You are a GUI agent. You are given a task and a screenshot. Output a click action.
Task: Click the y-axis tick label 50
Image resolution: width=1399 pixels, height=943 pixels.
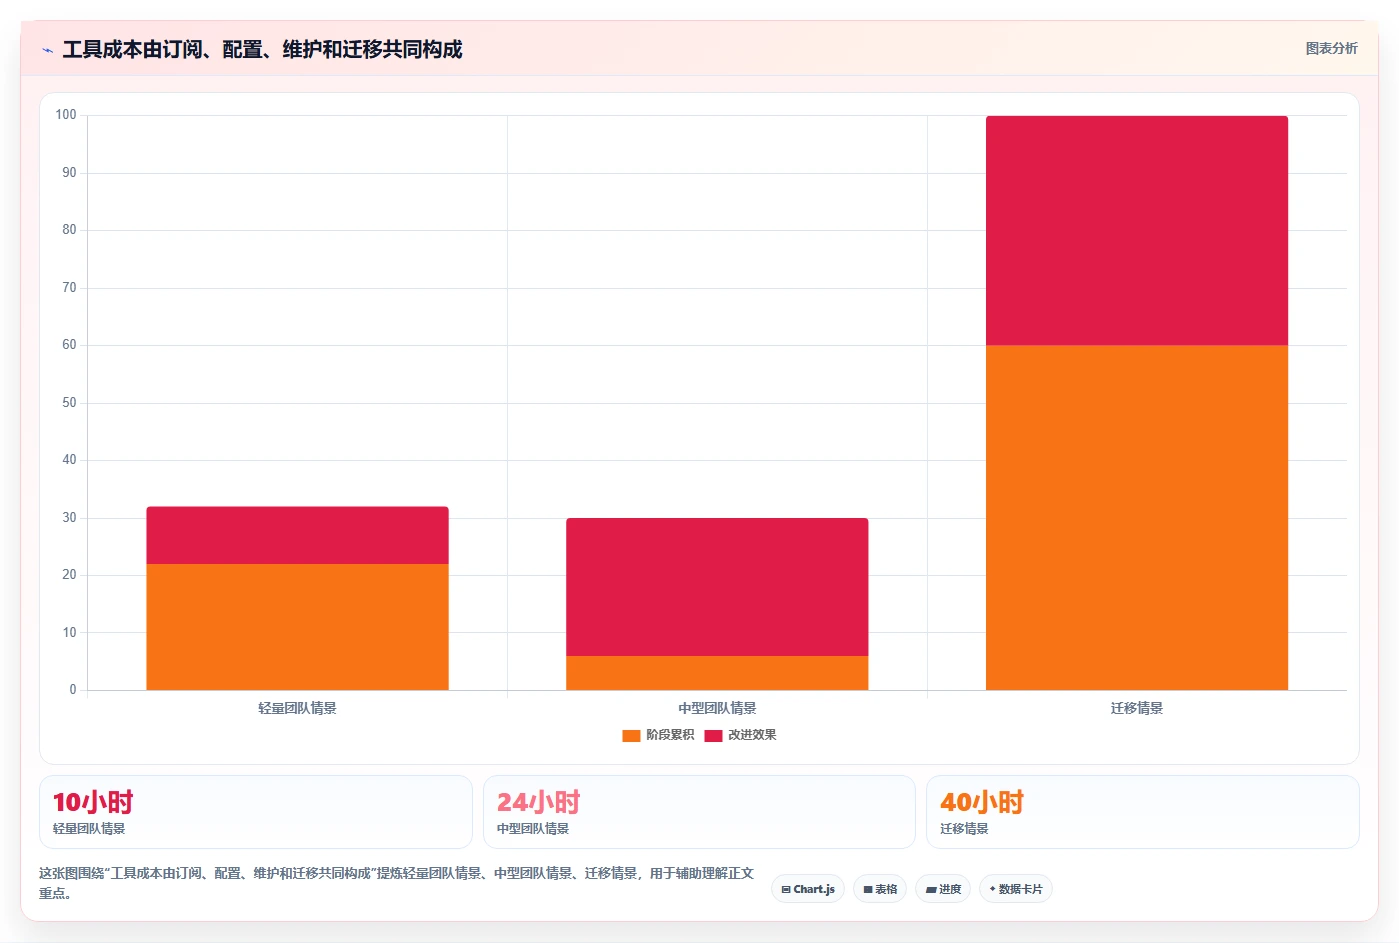click(69, 403)
